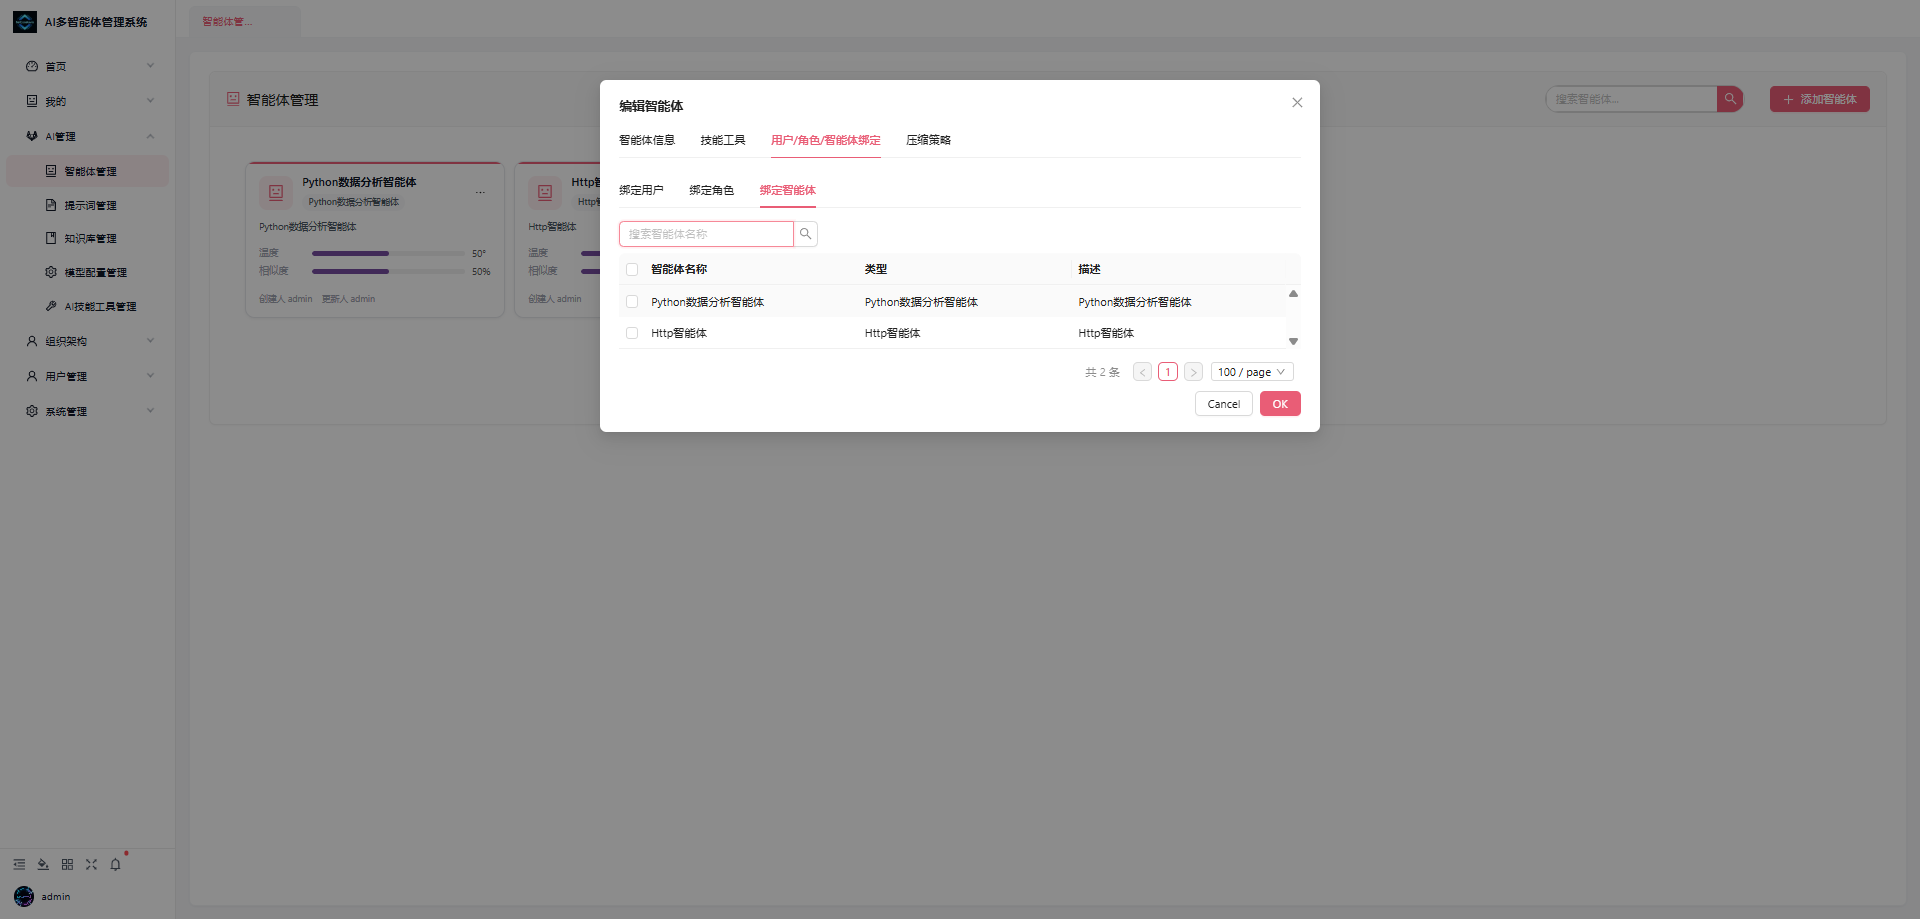The image size is (1920, 919).
Task: Collapse the AI管理 sidebar menu
Action: tap(88, 136)
